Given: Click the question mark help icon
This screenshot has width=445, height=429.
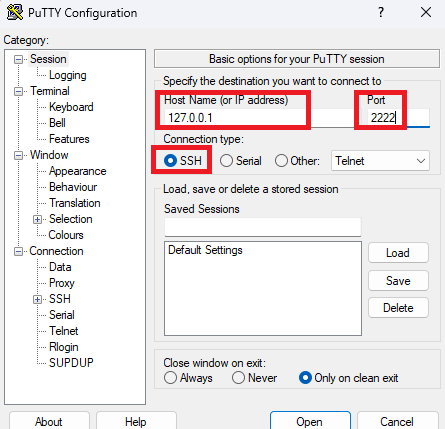Looking at the screenshot, I should point(381,13).
